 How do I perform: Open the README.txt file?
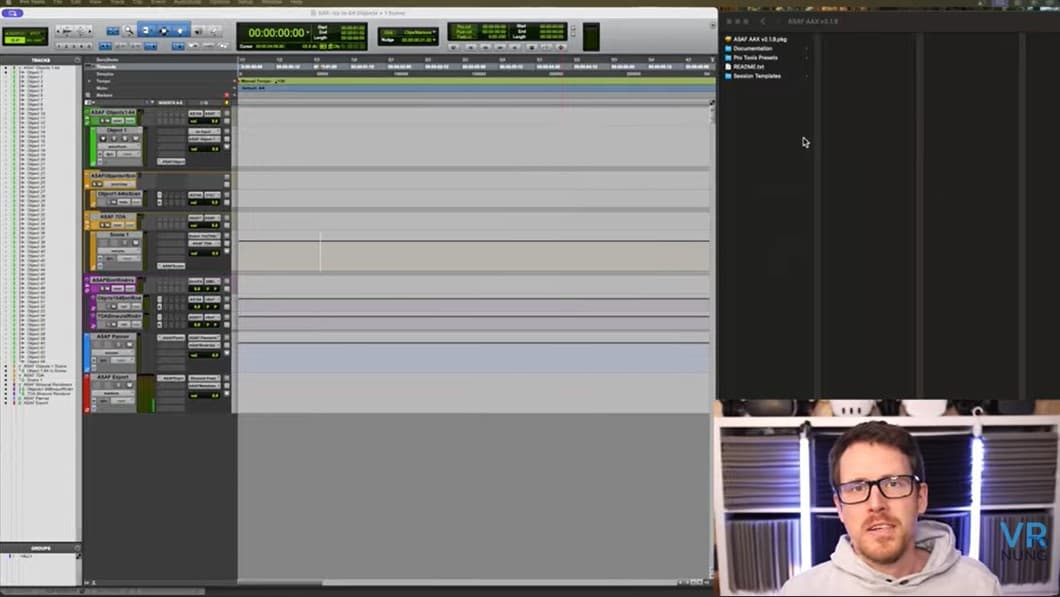pos(748,67)
